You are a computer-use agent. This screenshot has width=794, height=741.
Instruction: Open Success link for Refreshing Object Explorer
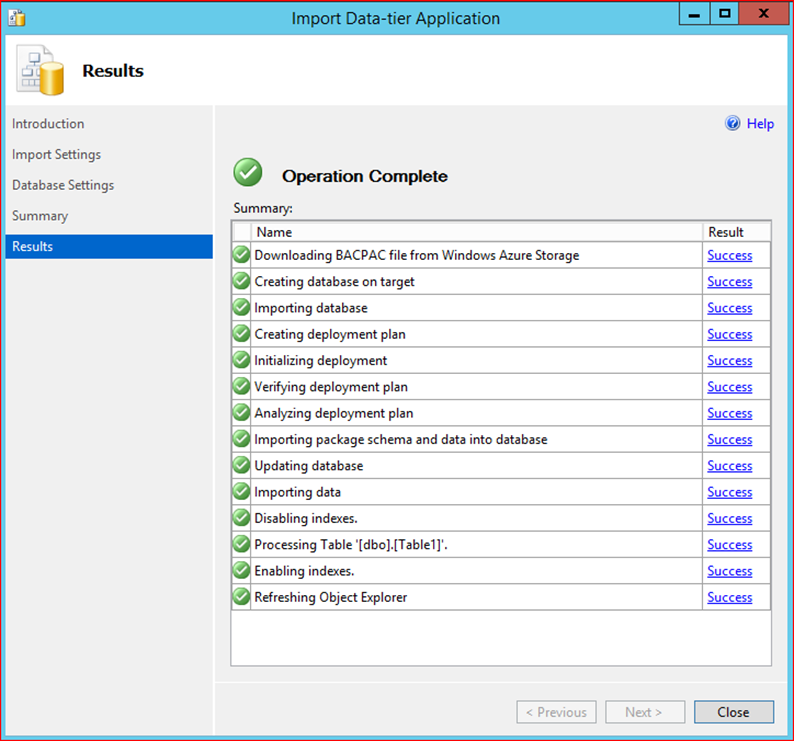(730, 598)
